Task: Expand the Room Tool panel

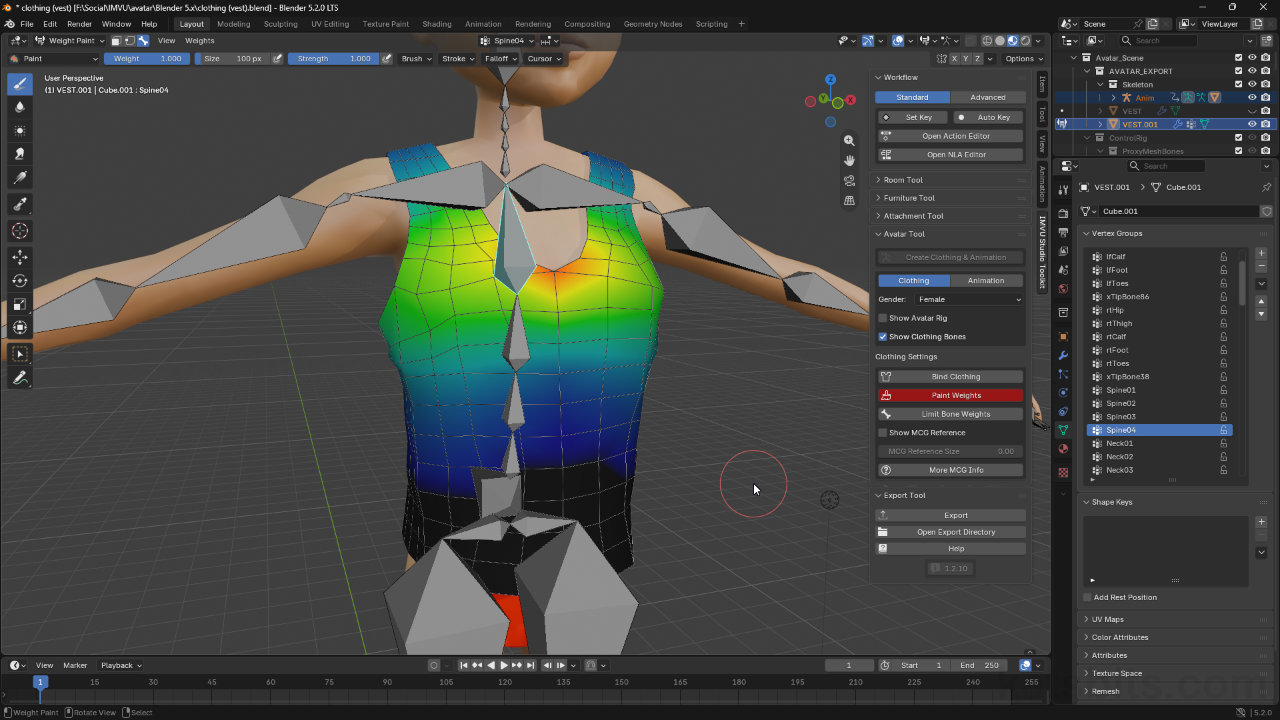Action: [x=951, y=180]
